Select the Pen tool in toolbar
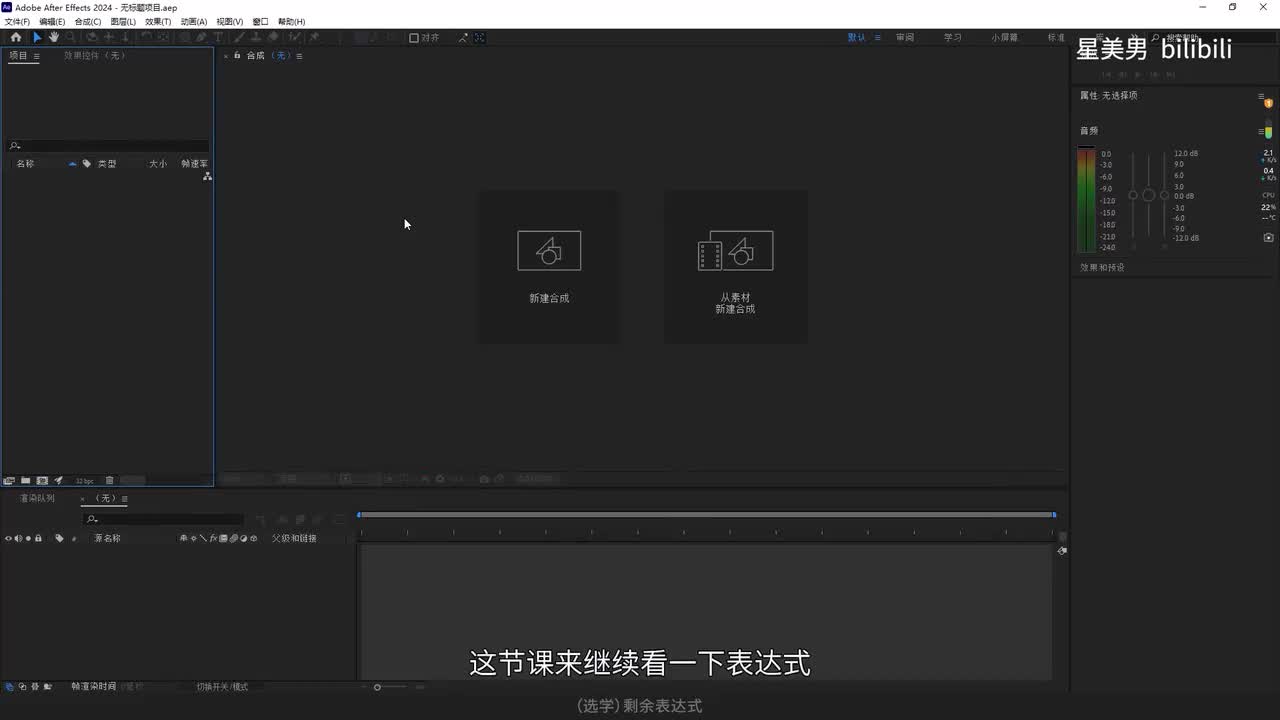1280x720 pixels. pyautogui.click(x=202, y=37)
